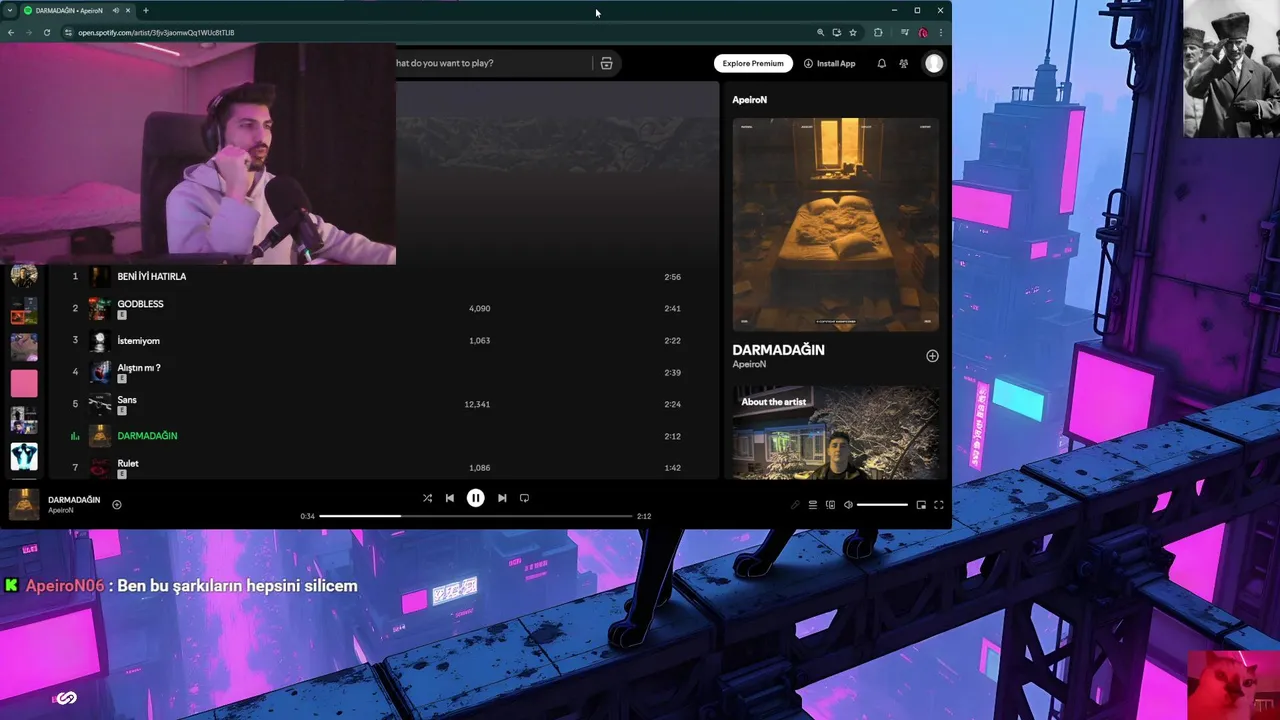The height and width of the screenshot is (720, 1280).
Task: Go to the previous track
Action: point(449,498)
